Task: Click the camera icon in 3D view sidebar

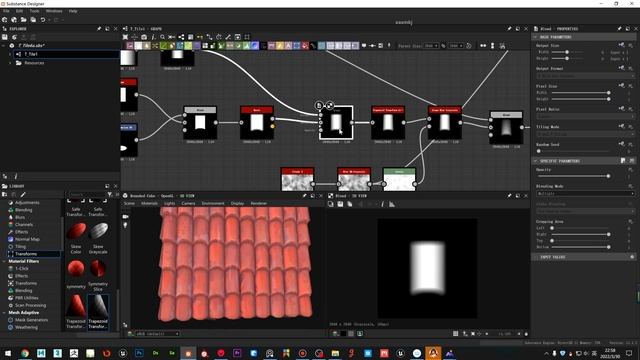Action: [x=125, y=216]
